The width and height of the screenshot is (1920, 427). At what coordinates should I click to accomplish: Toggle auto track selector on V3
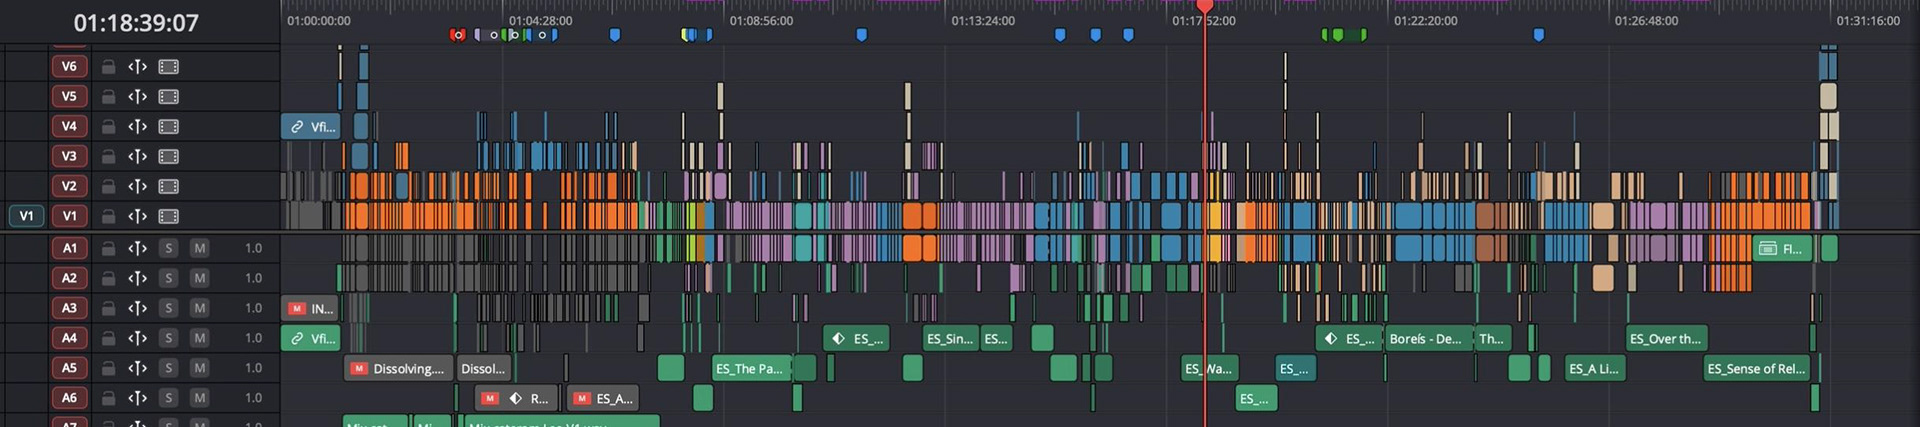pos(138,157)
